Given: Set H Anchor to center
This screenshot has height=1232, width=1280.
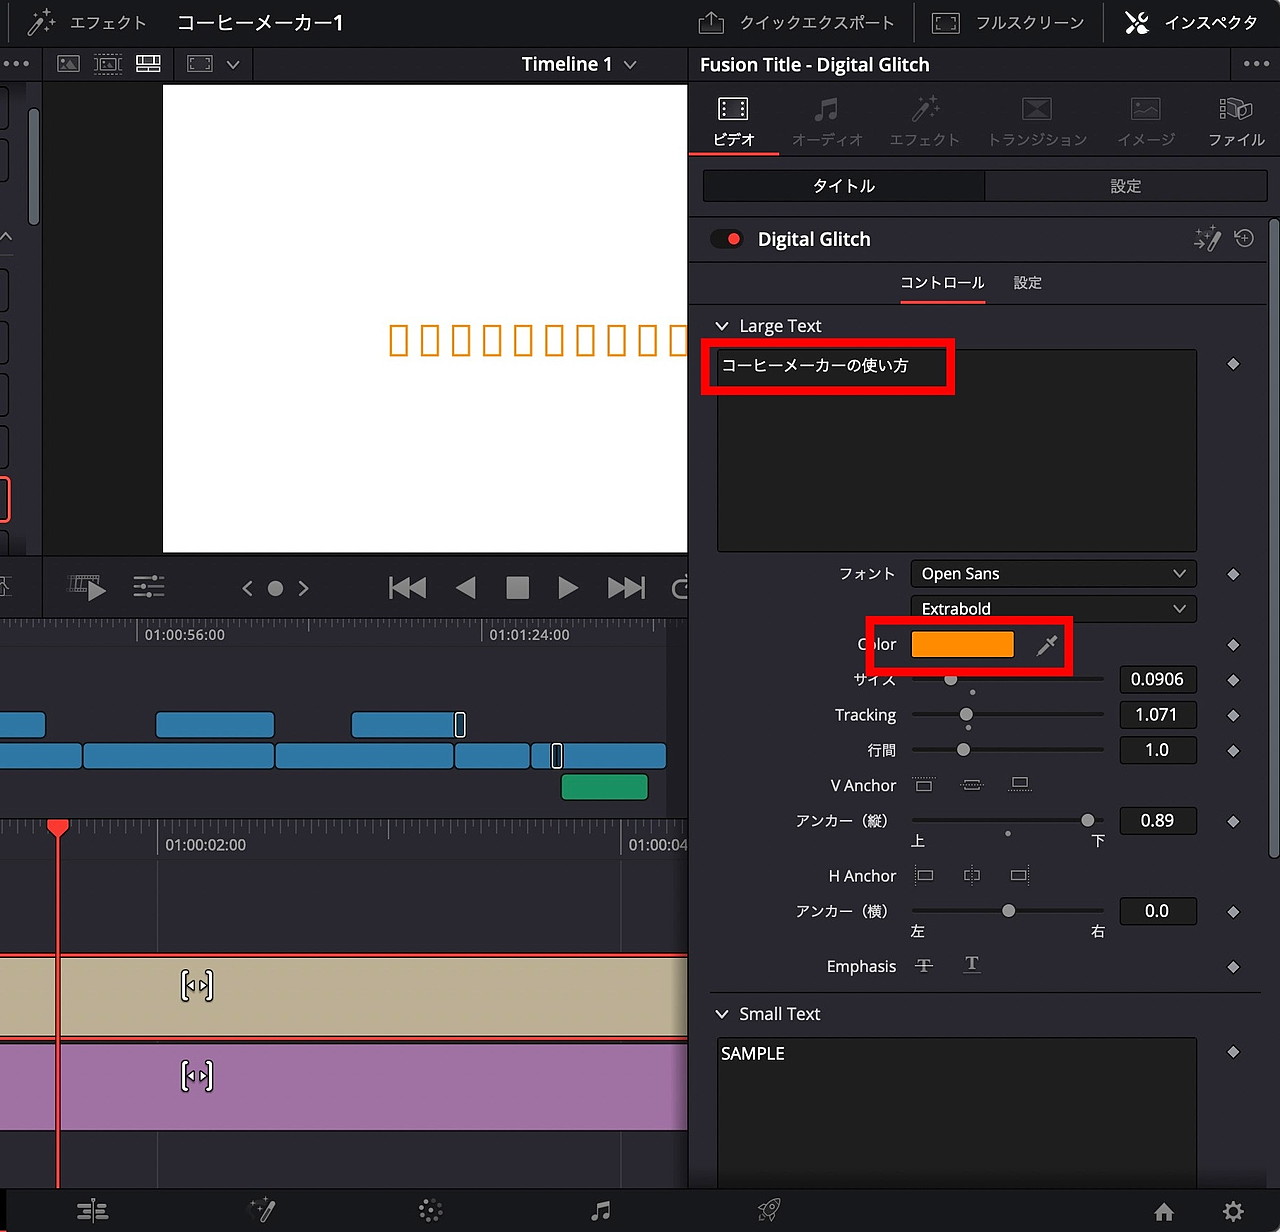Looking at the screenshot, I should [x=972, y=876].
